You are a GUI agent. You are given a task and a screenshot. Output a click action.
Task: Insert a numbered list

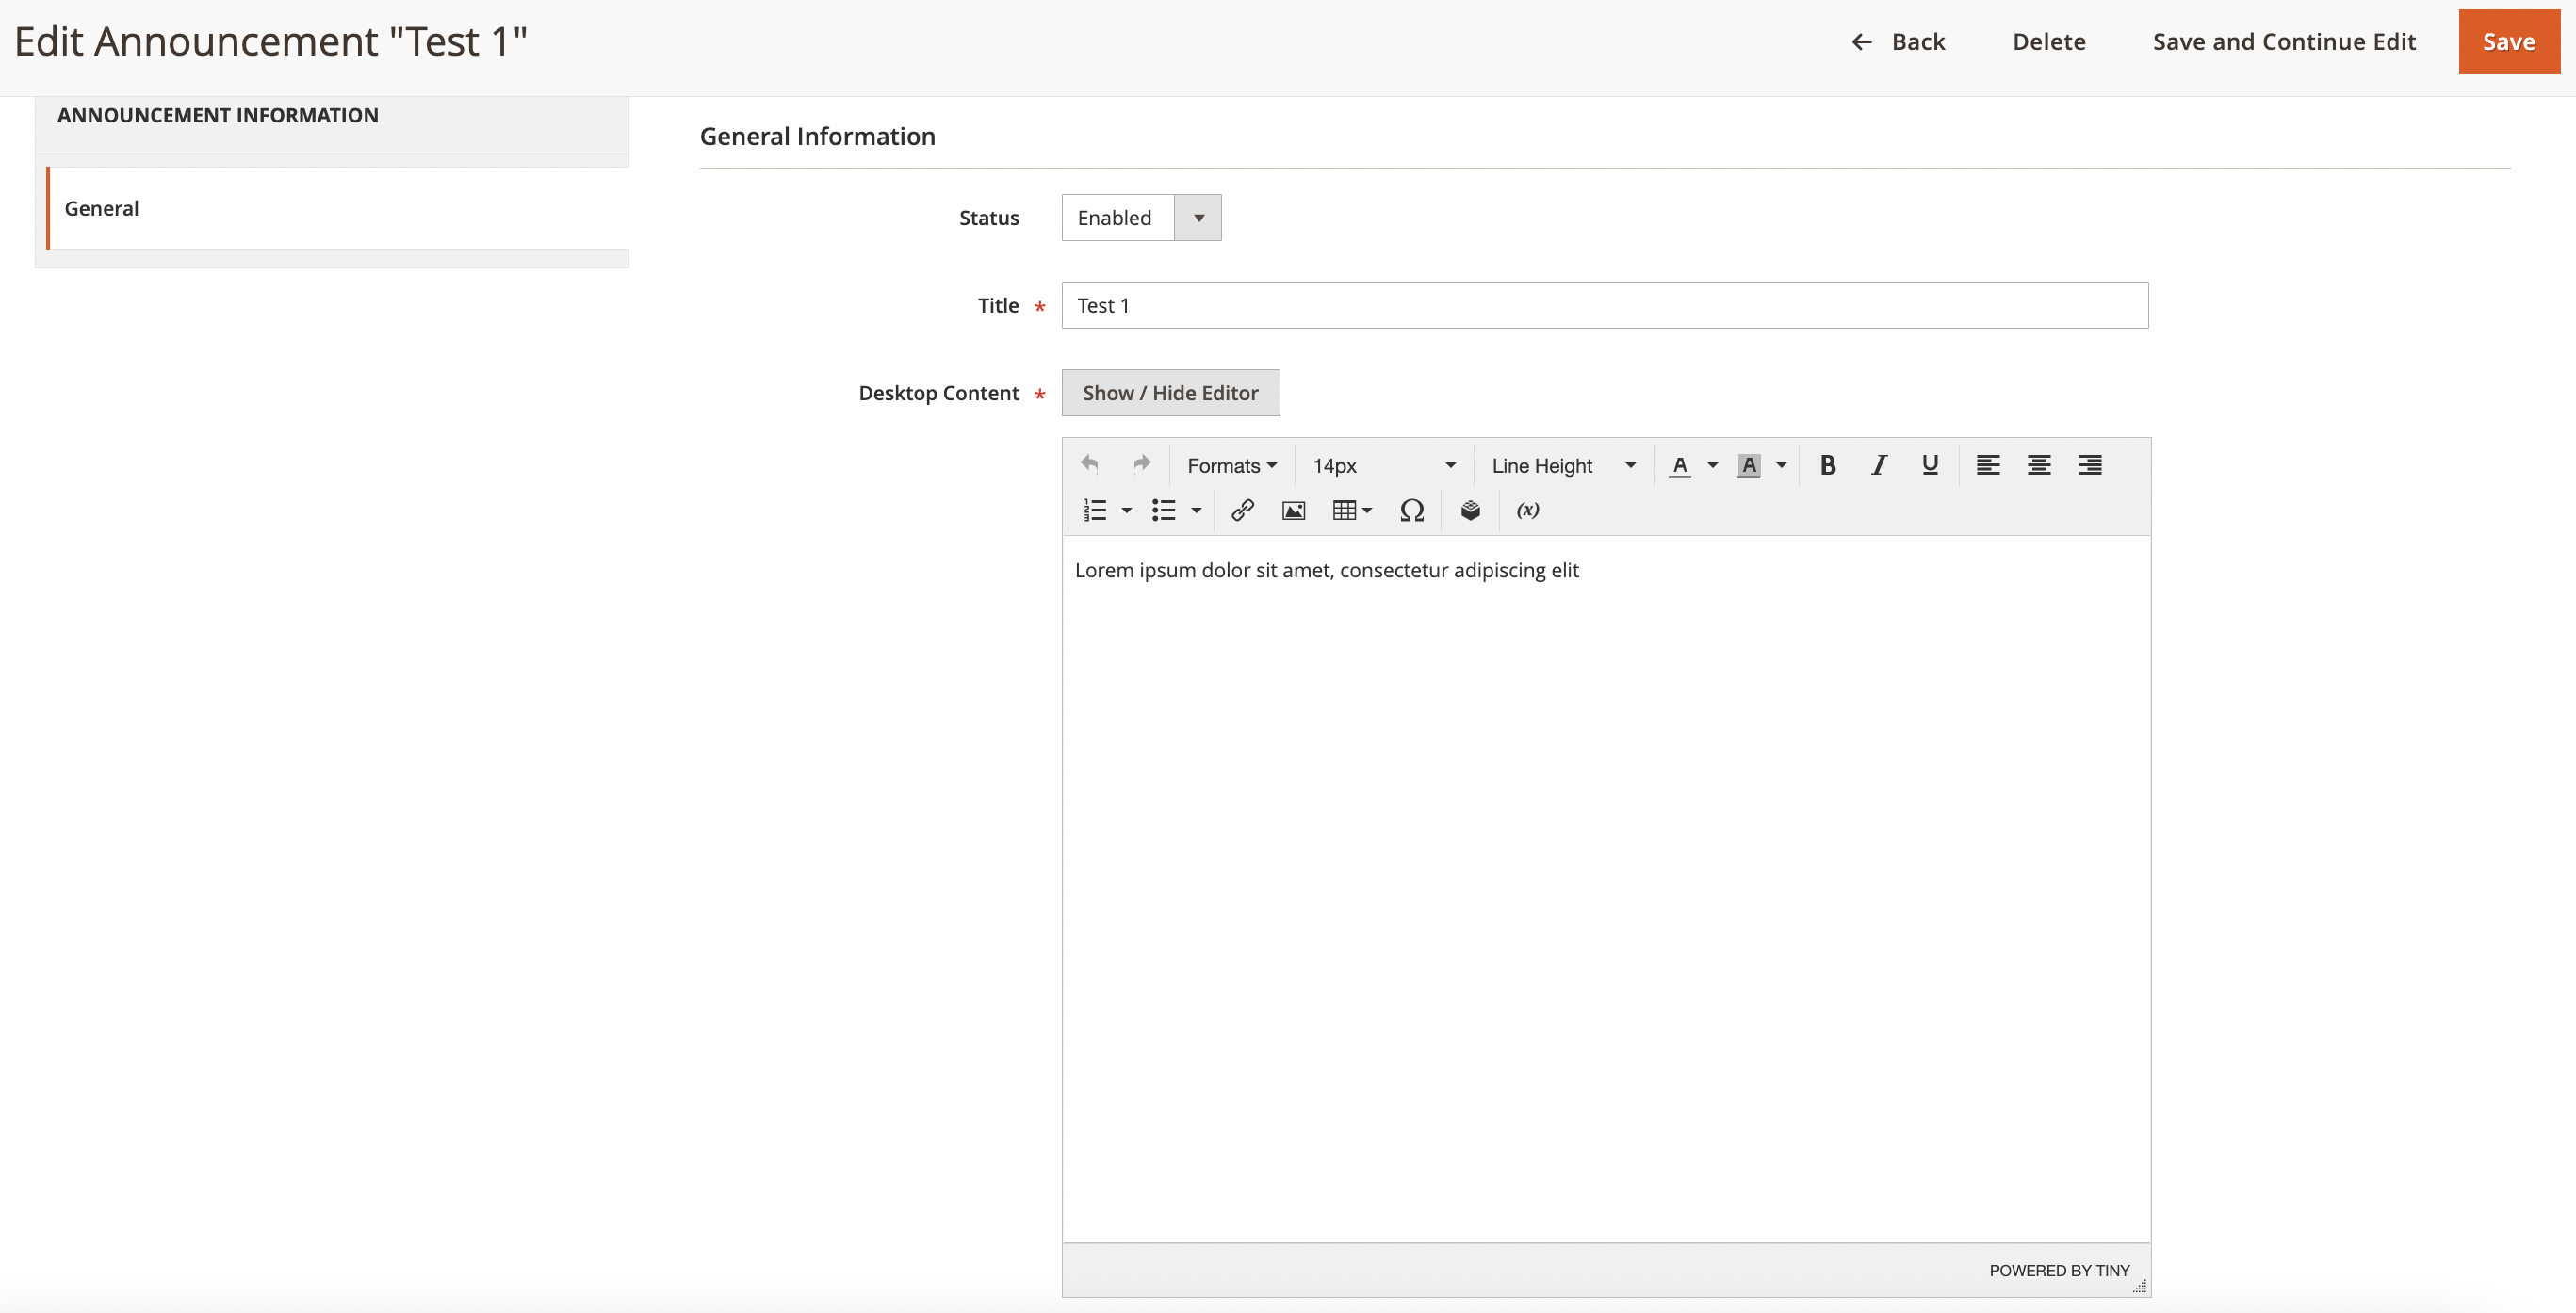coord(1095,510)
